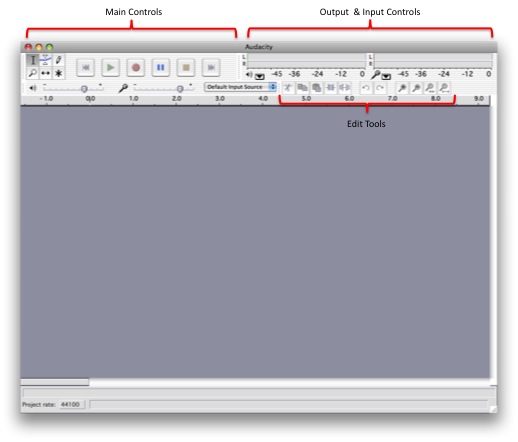The width and height of the screenshot is (518, 442).
Task: Click the input level meter bar
Action: [433, 61]
